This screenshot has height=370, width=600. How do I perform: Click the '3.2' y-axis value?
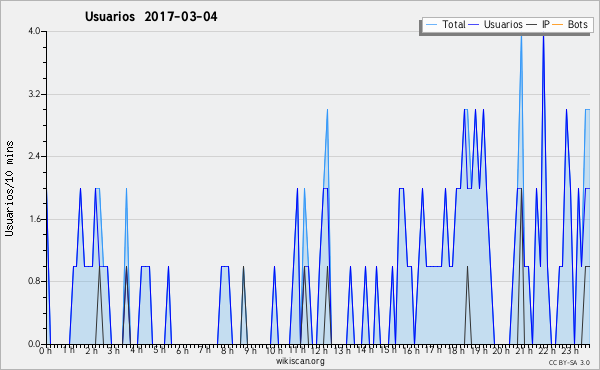click(x=34, y=94)
